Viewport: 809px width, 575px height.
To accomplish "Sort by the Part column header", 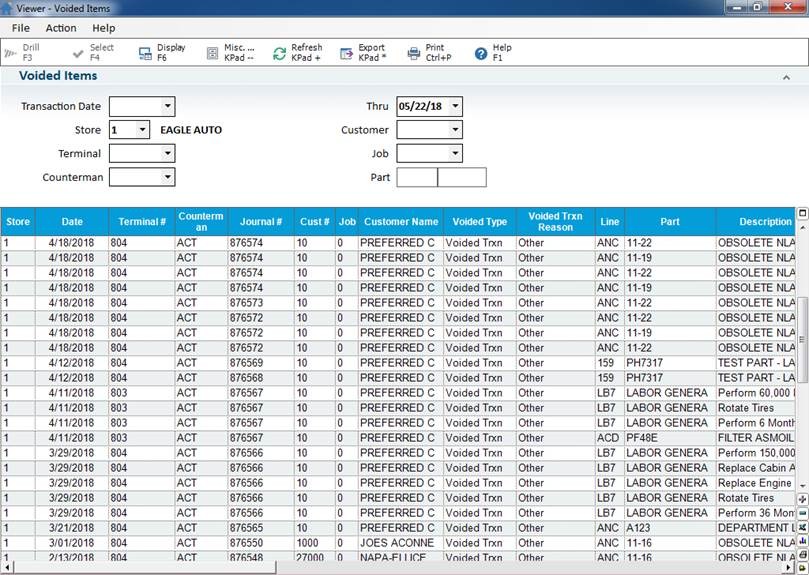I will pos(670,221).
